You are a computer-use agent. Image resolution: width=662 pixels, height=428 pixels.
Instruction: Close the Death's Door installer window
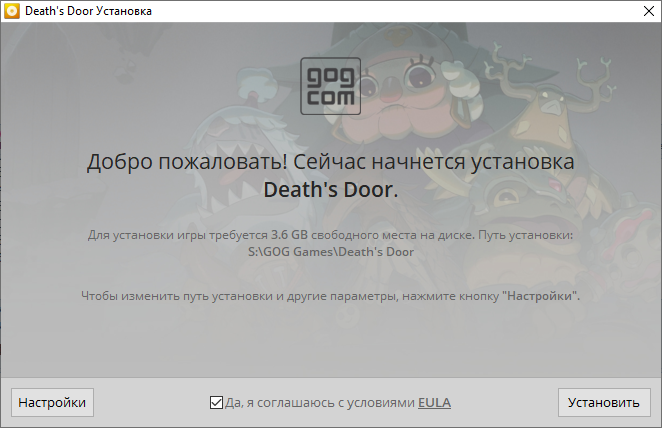tap(649, 11)
